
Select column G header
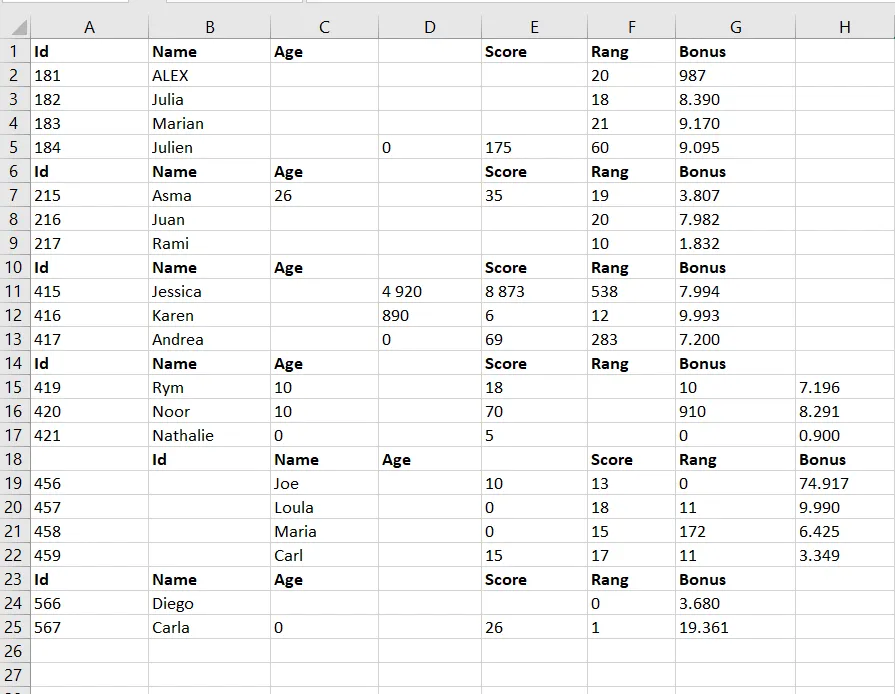tap(735, 28)
